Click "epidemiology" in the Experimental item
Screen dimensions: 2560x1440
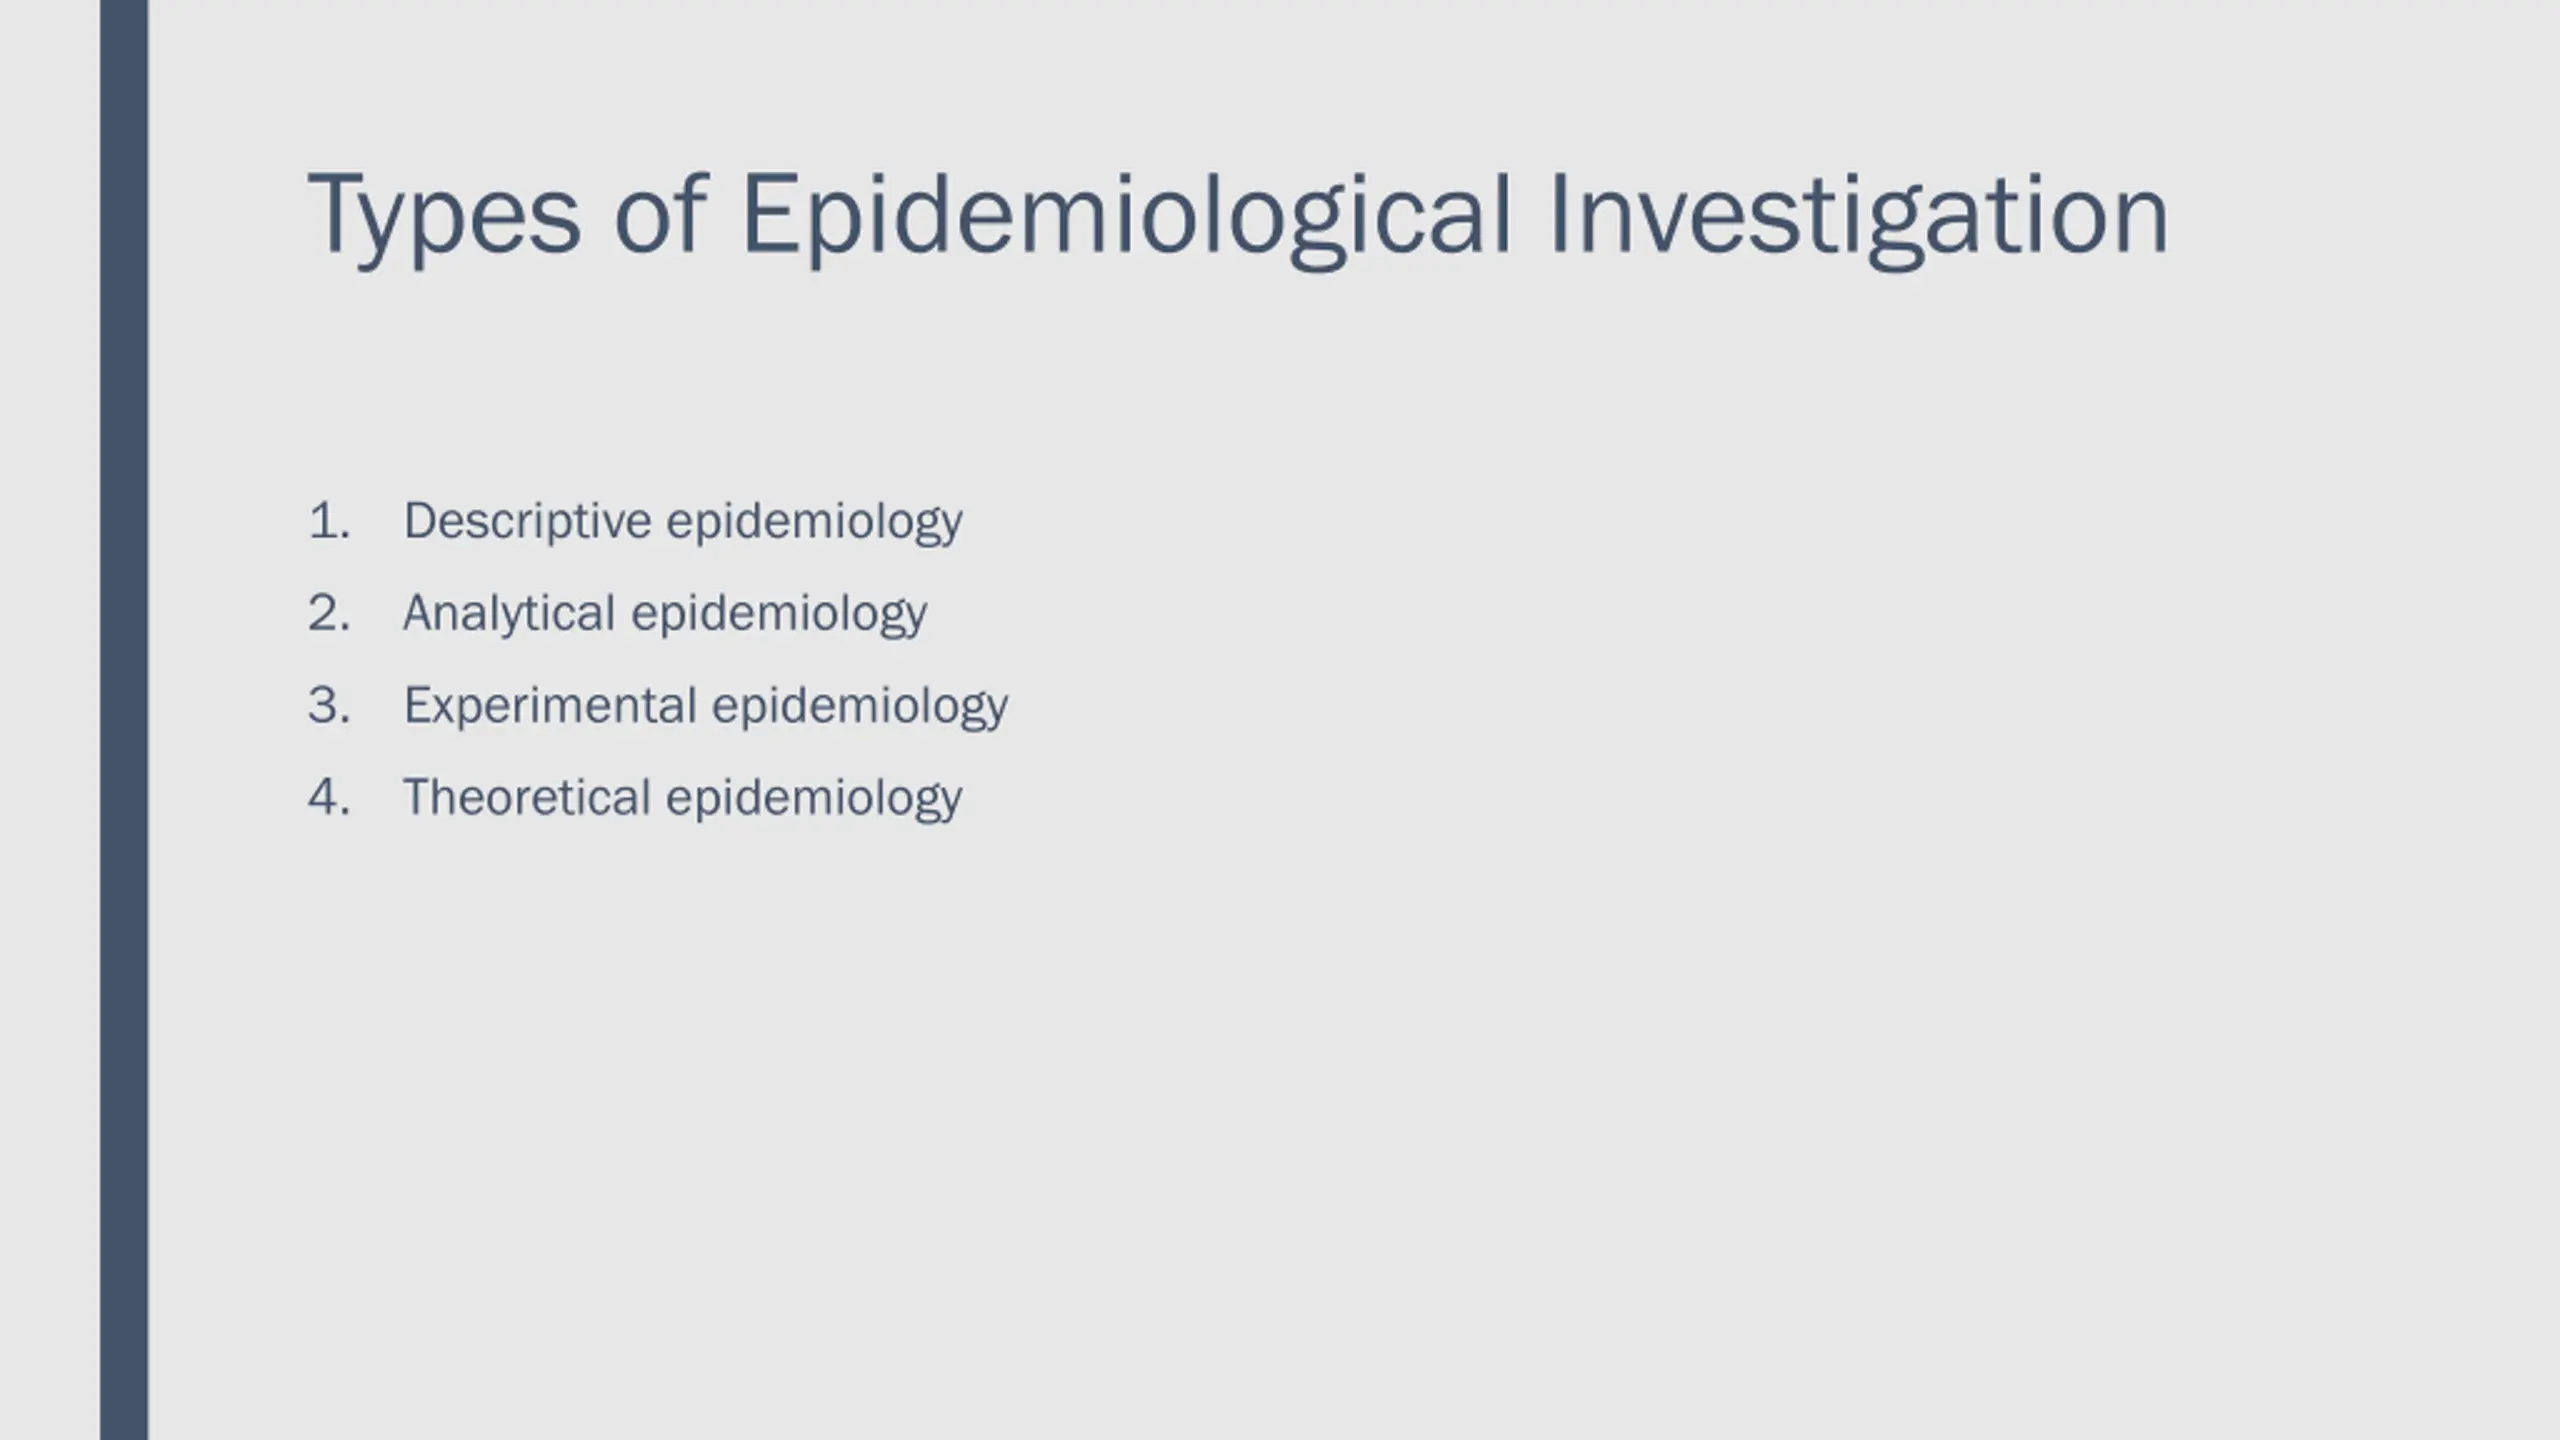click(x=860, y=706)
